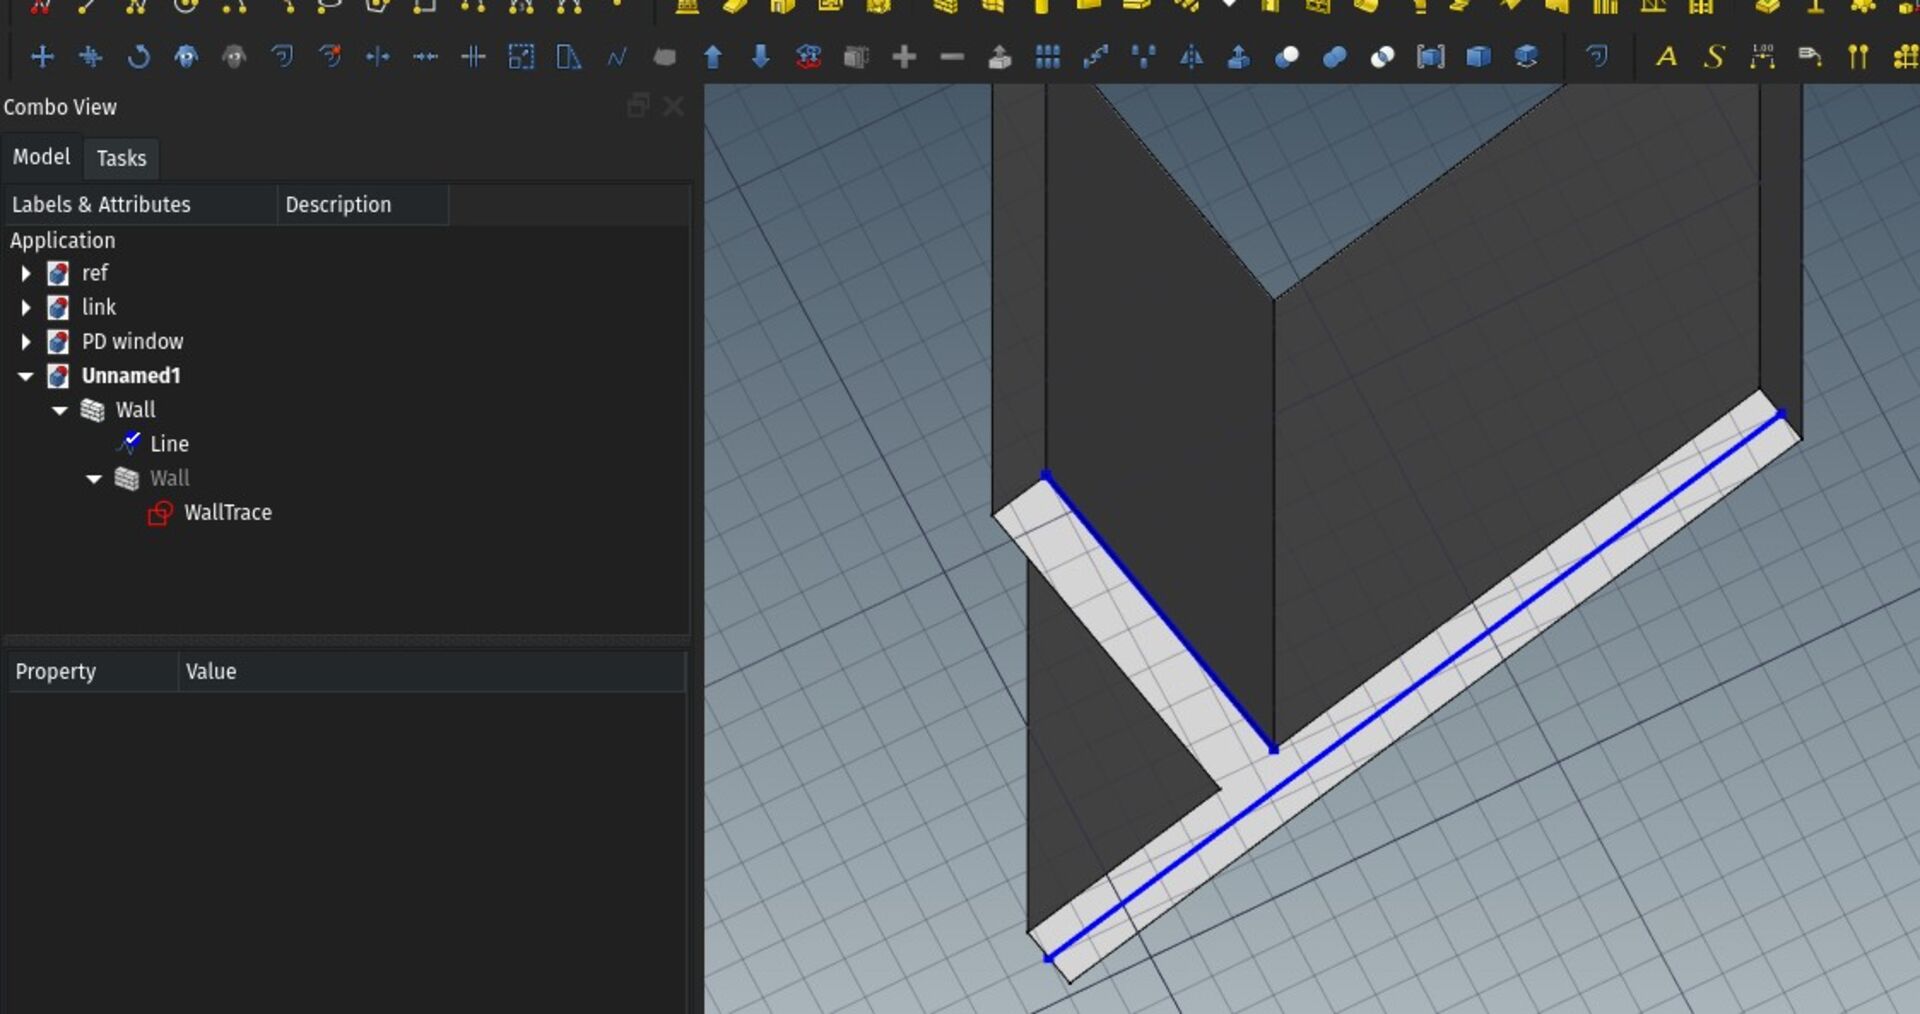Select the link document in tree

99,307
